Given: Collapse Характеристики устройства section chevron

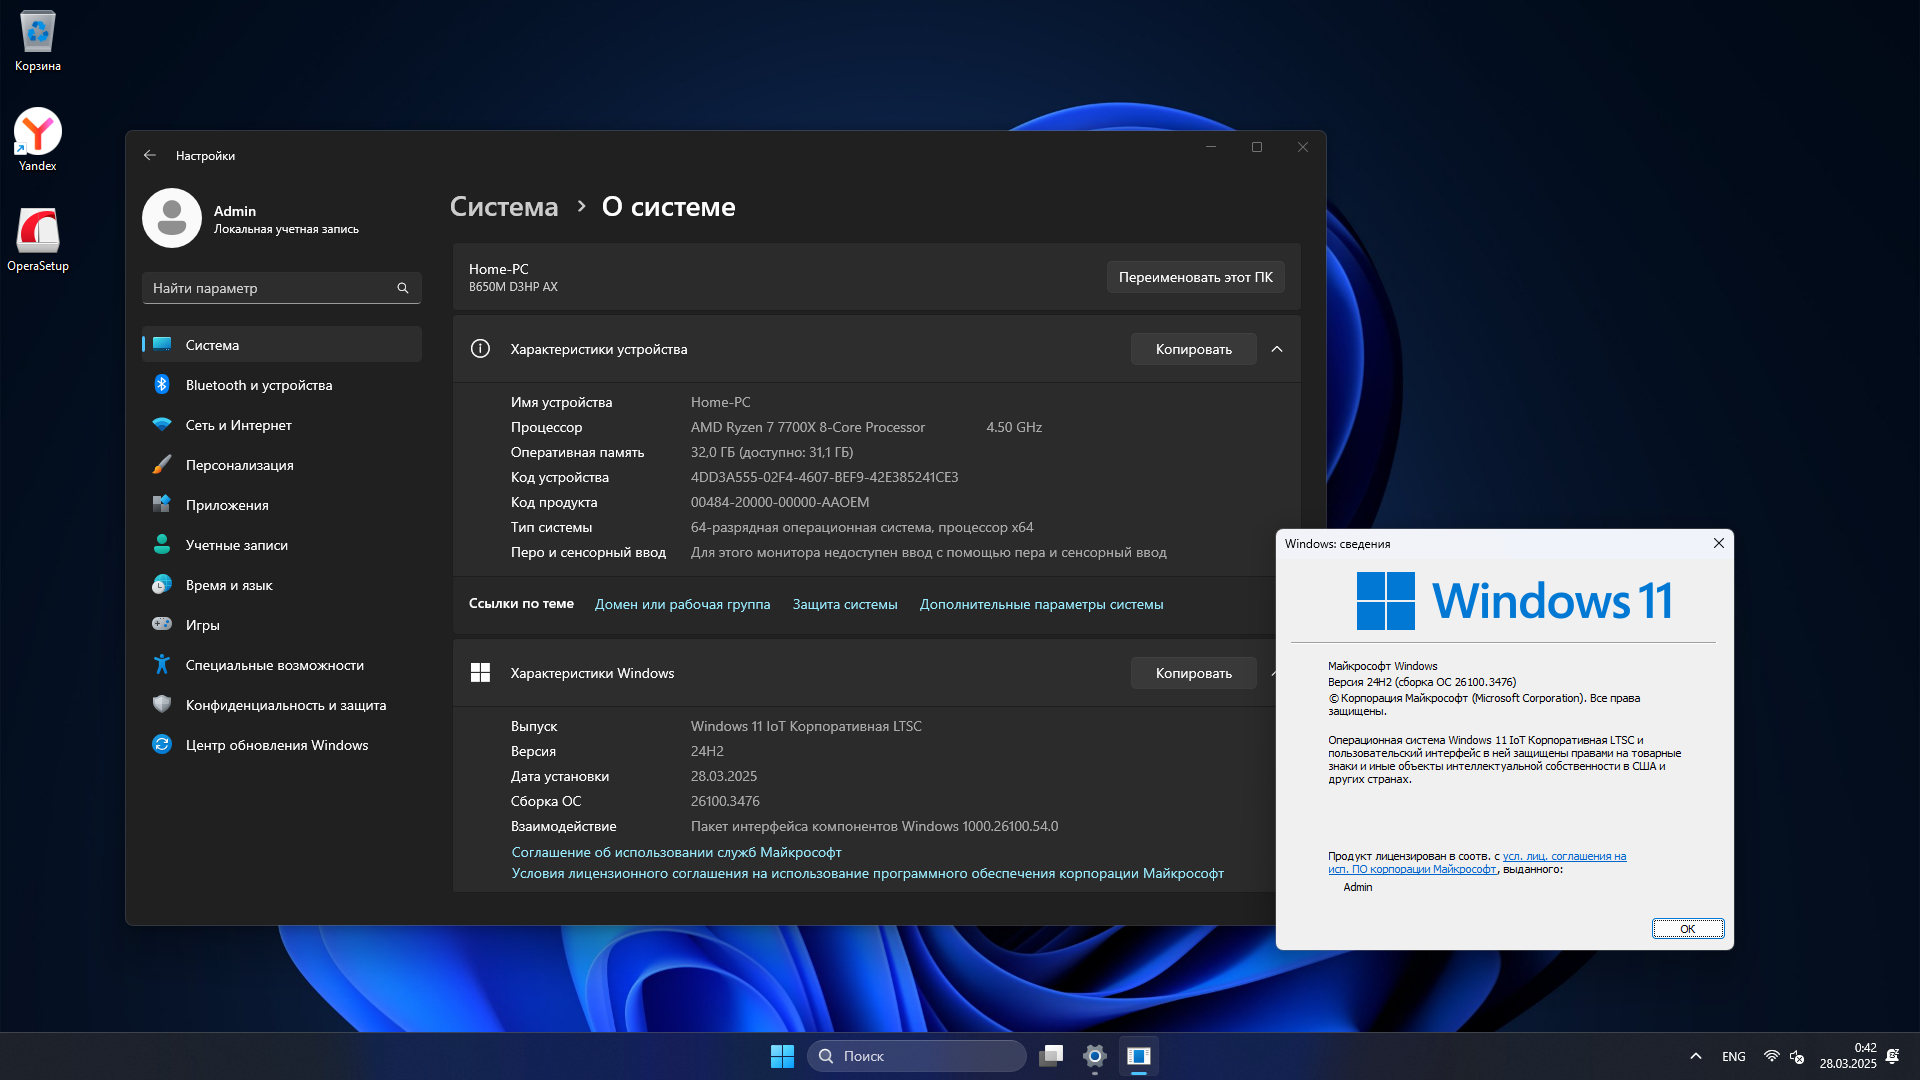Looking at the screenshot, I should (x=1277, y=349).
